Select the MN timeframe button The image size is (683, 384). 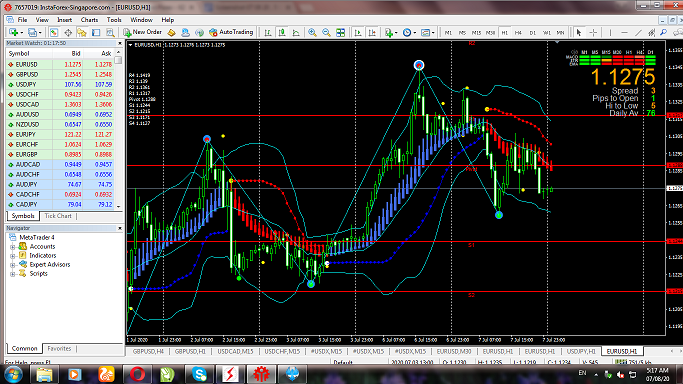561,33
